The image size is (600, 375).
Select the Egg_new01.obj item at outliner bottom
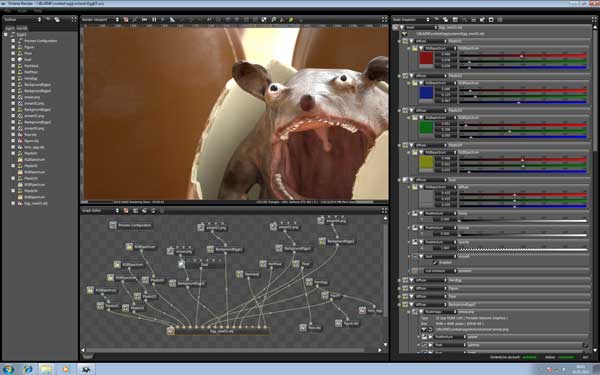pos(36,203)
